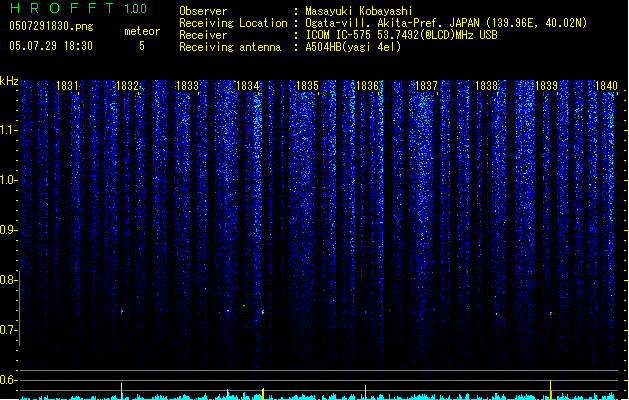
Task: Click the kHz axis unit label
Action: pos(9,81)
